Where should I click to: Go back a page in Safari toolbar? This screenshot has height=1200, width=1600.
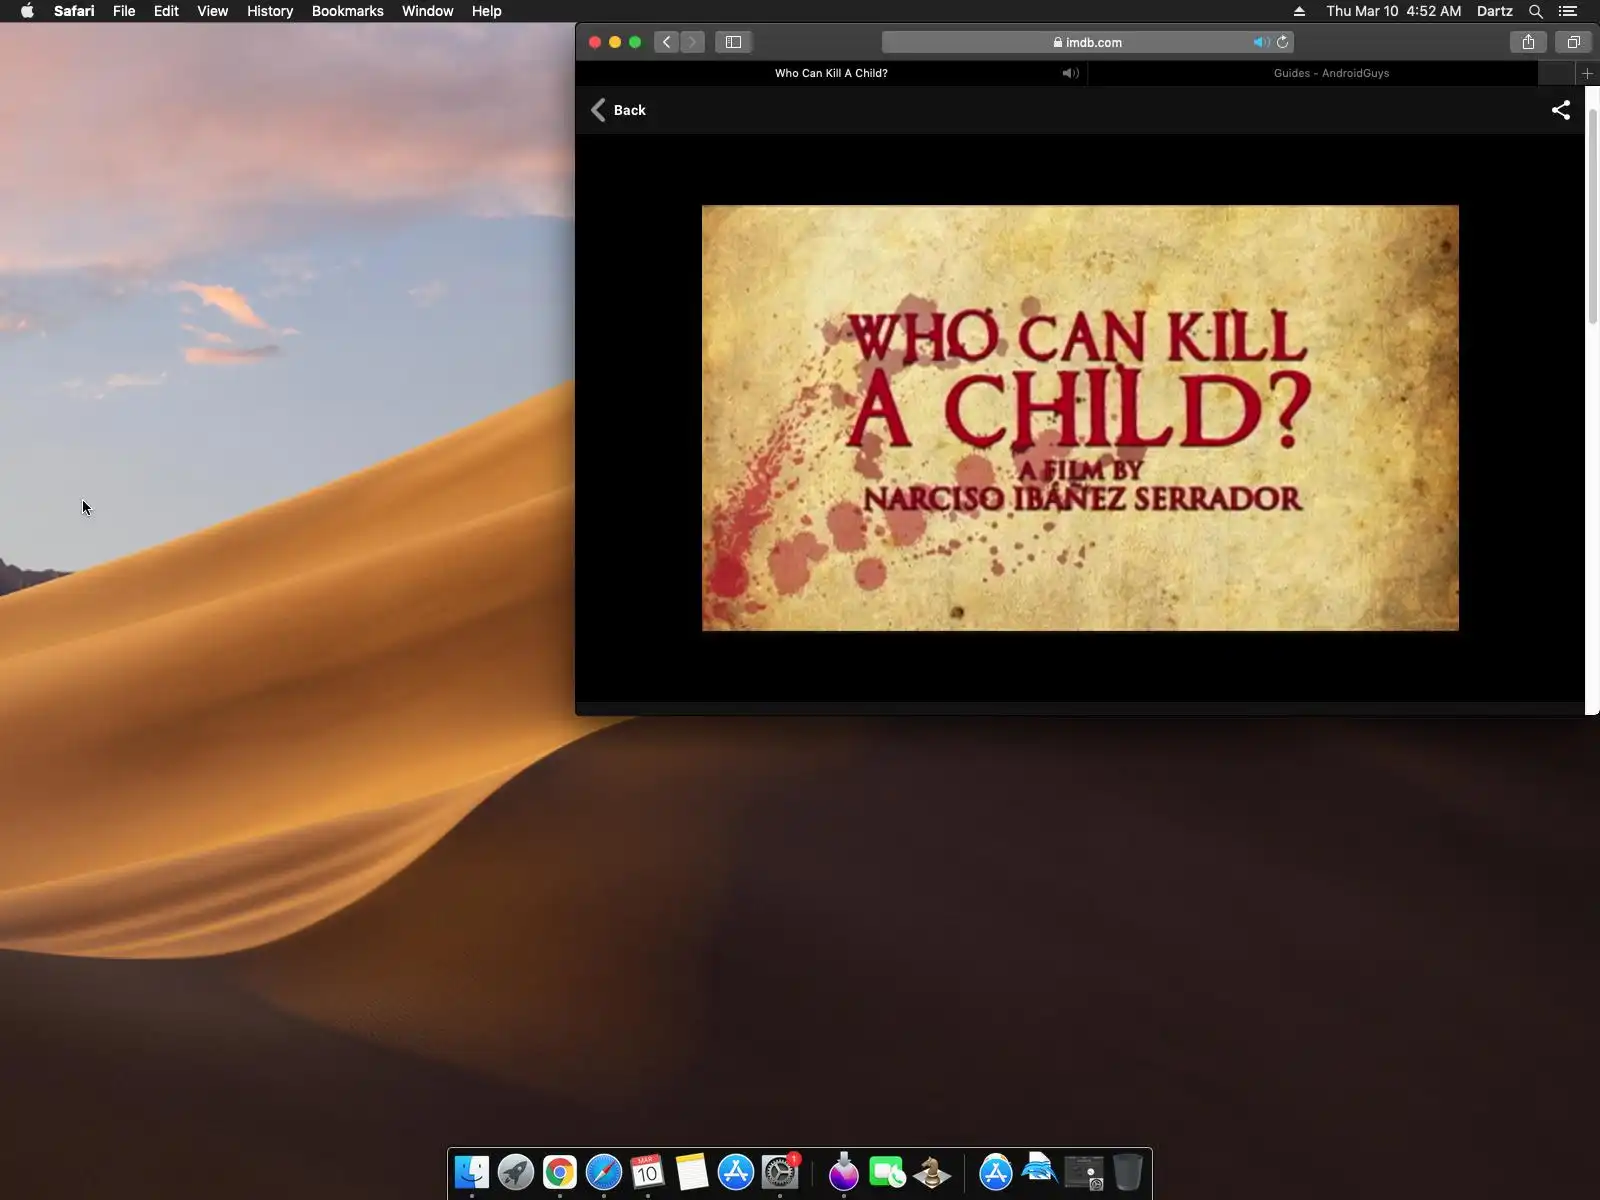click(x=667, y=42)
